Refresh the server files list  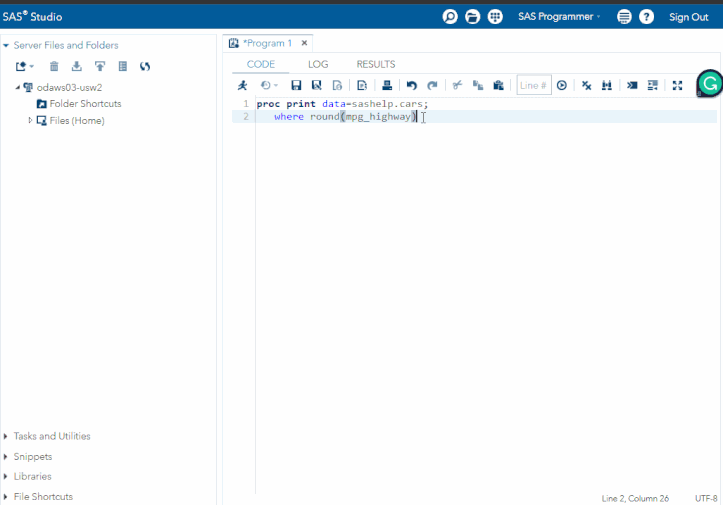tap(145, 66)
